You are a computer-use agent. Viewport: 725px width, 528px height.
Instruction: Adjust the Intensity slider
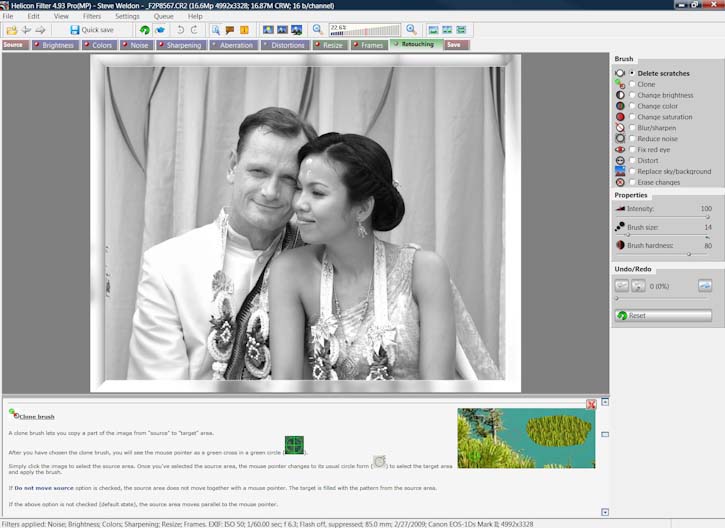tap(663, 216)
